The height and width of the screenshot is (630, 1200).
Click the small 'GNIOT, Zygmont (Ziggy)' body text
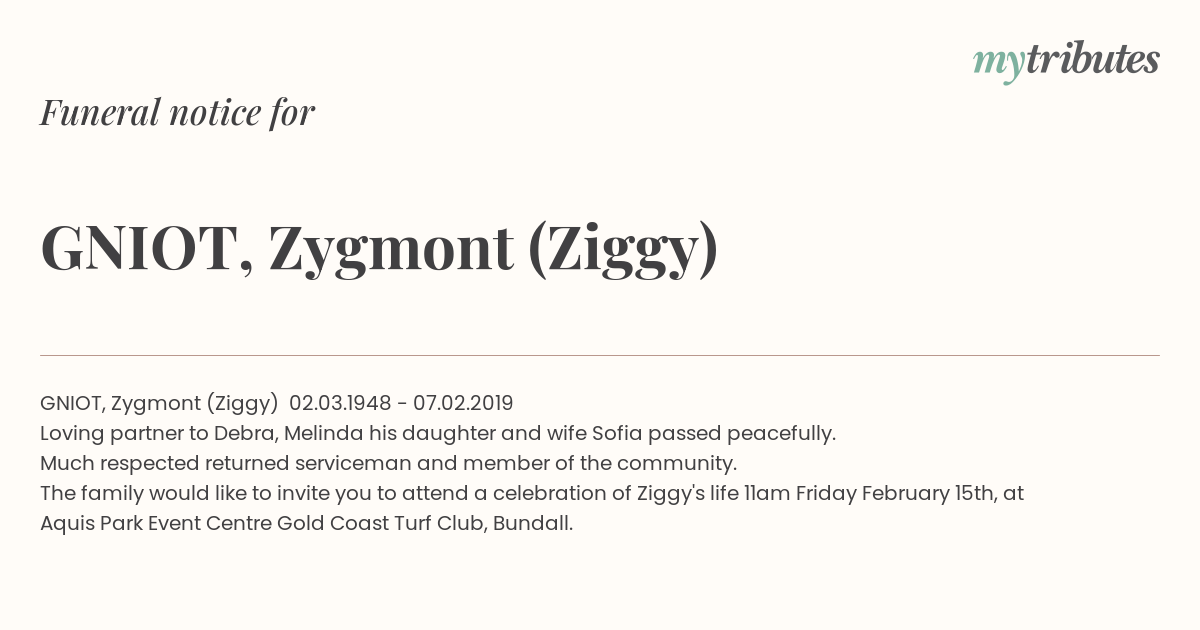(x=159, y=403)
